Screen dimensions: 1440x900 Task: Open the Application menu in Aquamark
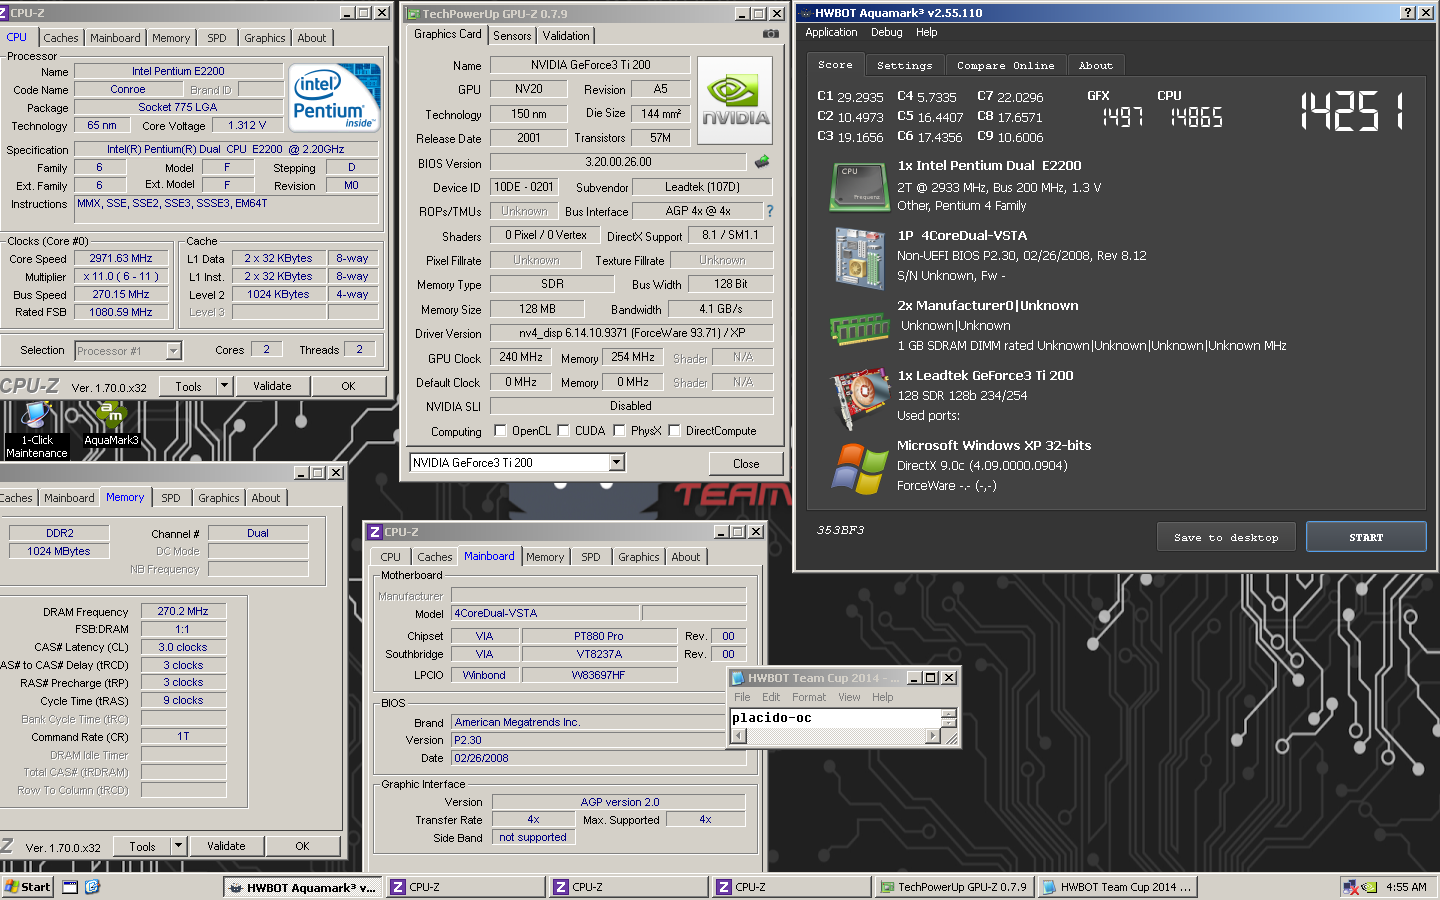point(831,32)
